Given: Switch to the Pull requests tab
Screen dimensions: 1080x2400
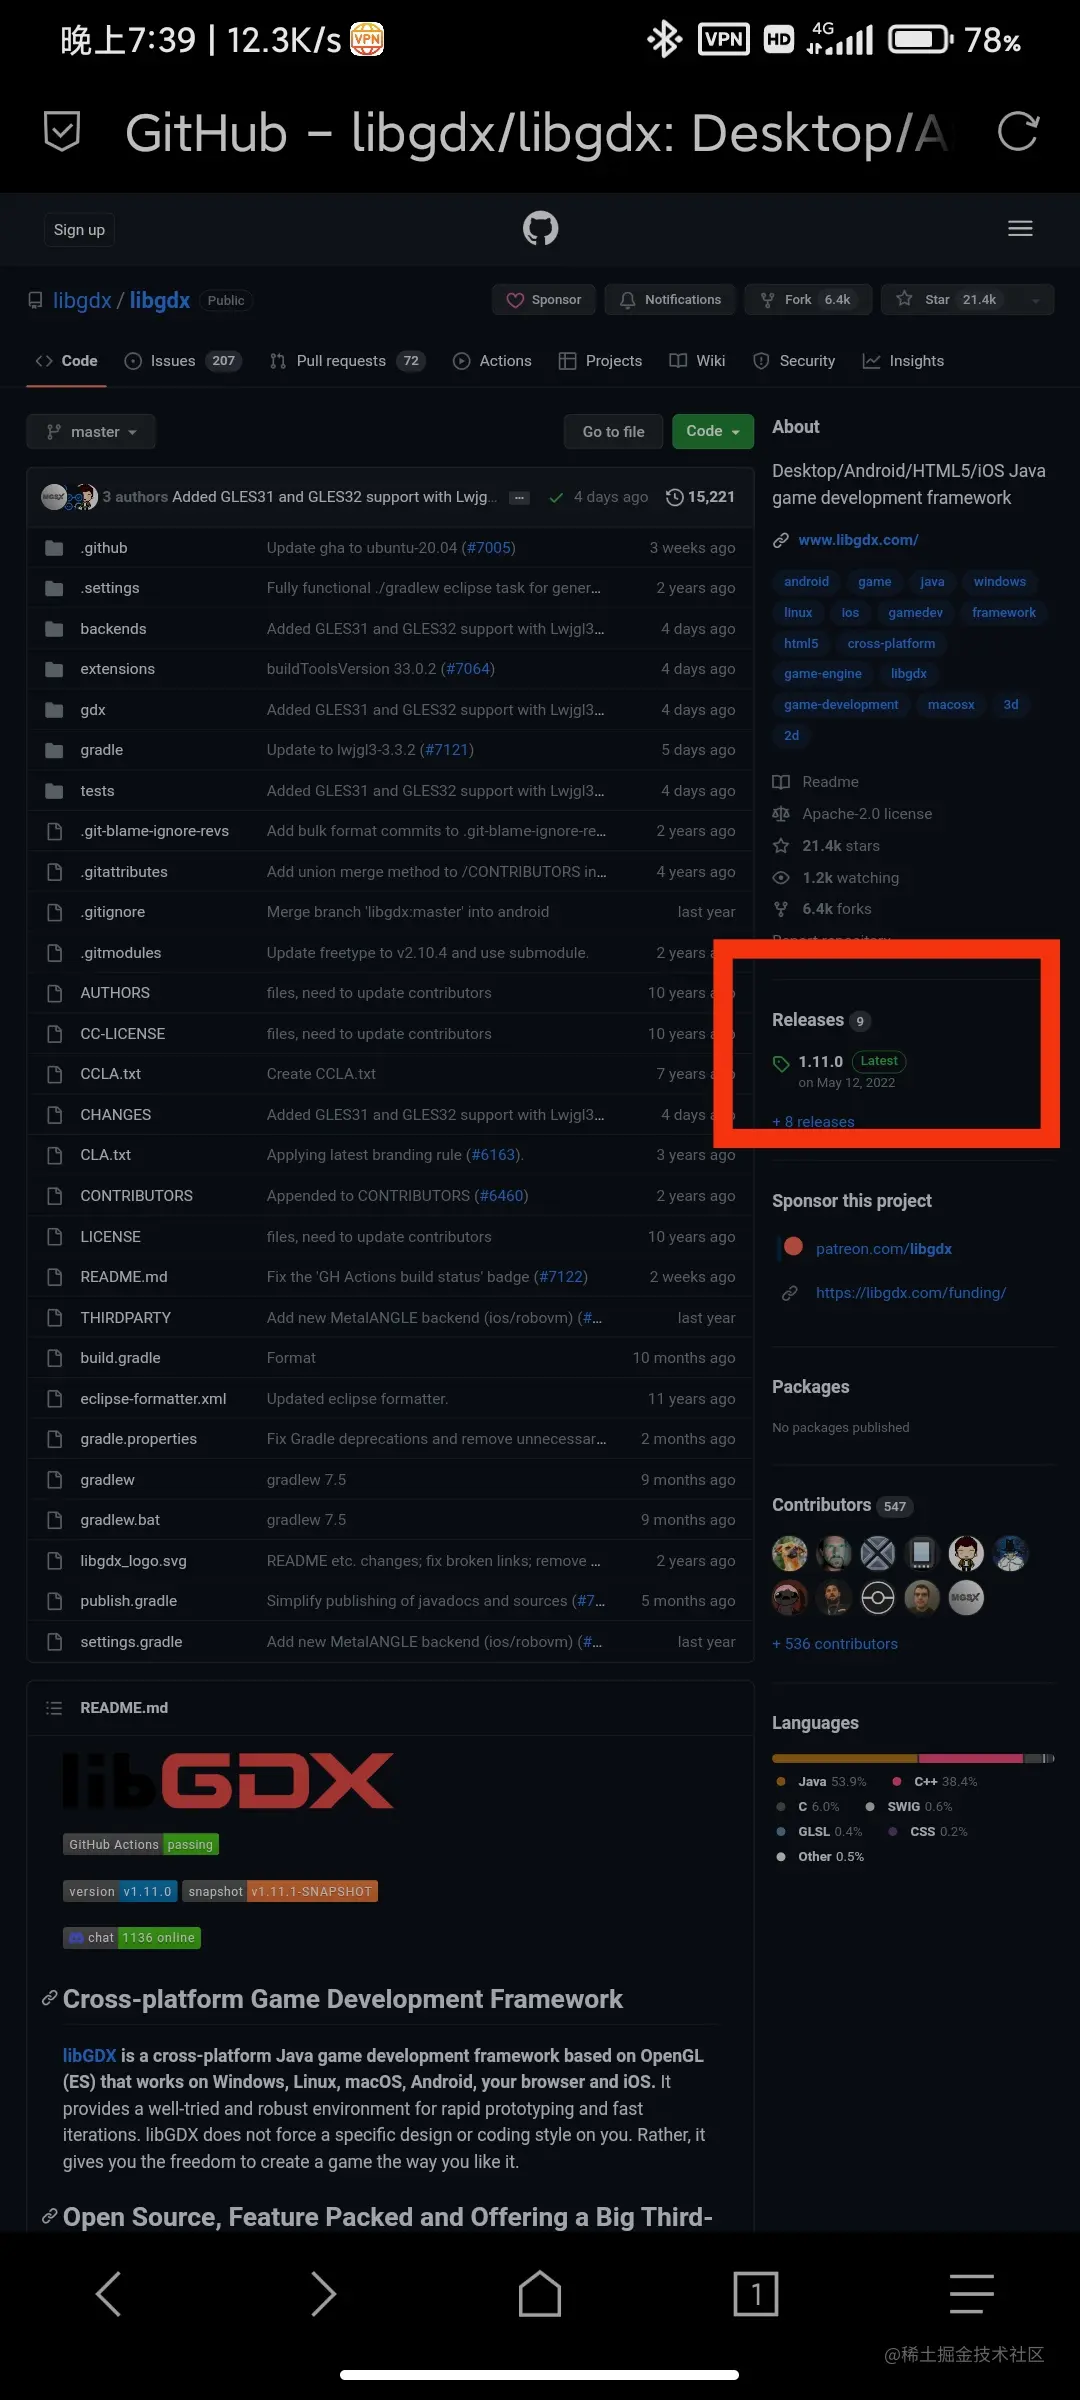Looking at the screenshot, I should (347, 361).
